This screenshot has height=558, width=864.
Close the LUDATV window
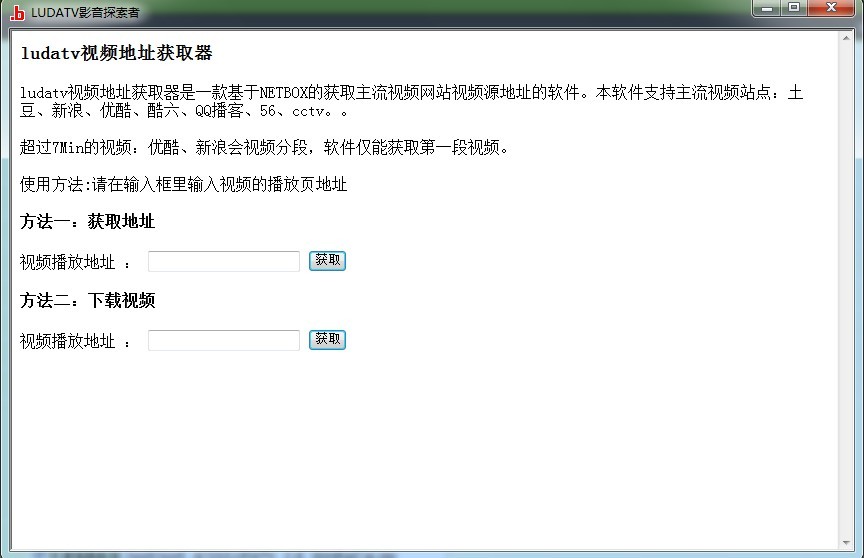(x=831, y=8)
